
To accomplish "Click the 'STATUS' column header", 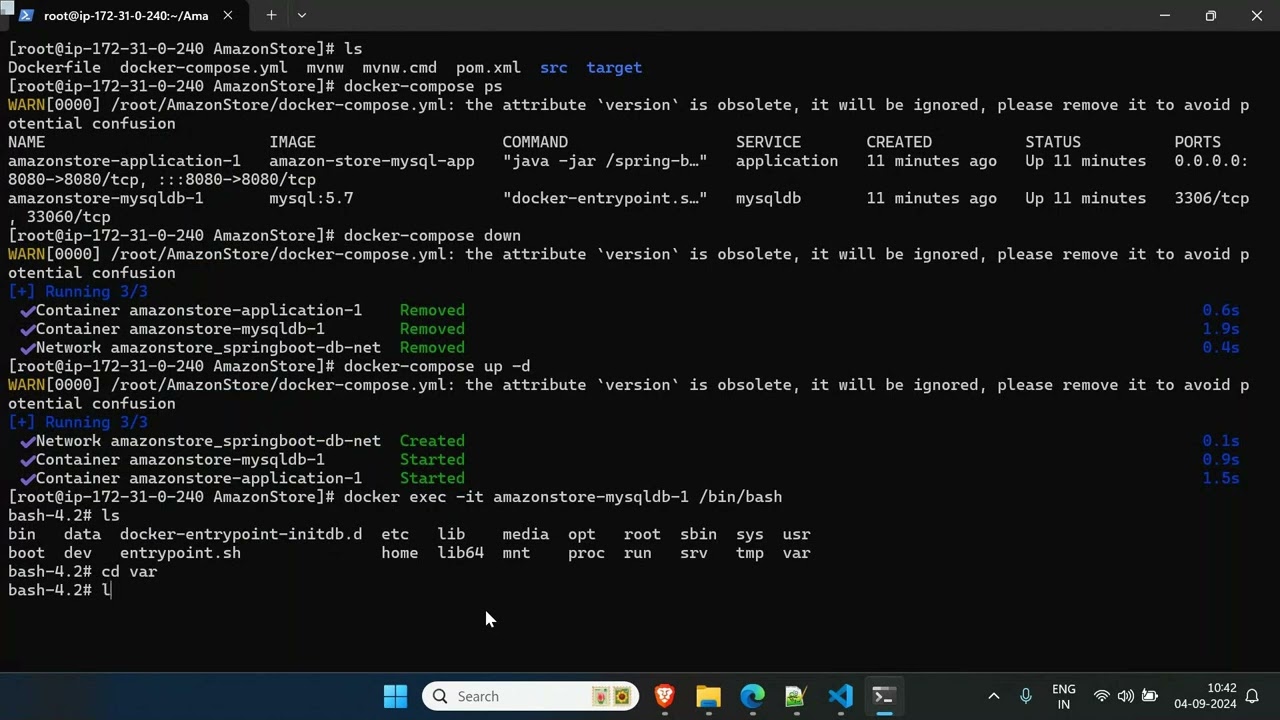I will 1053,142.
